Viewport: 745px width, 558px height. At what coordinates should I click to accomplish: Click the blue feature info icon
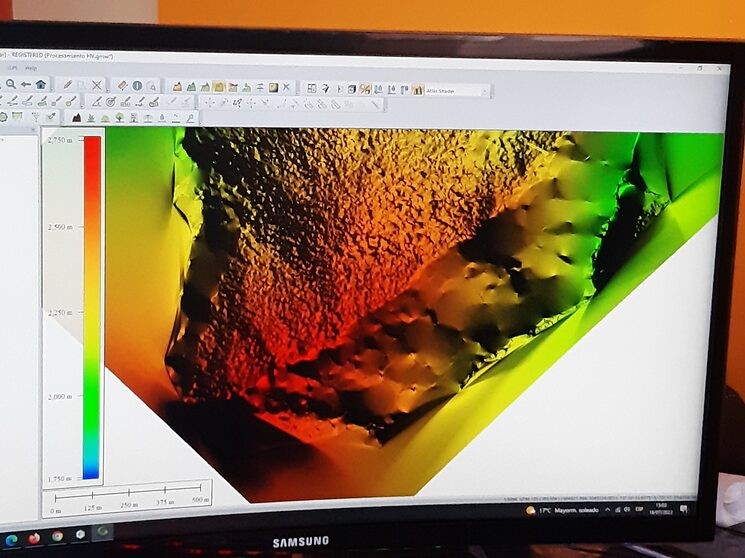[x=136, y=86]
